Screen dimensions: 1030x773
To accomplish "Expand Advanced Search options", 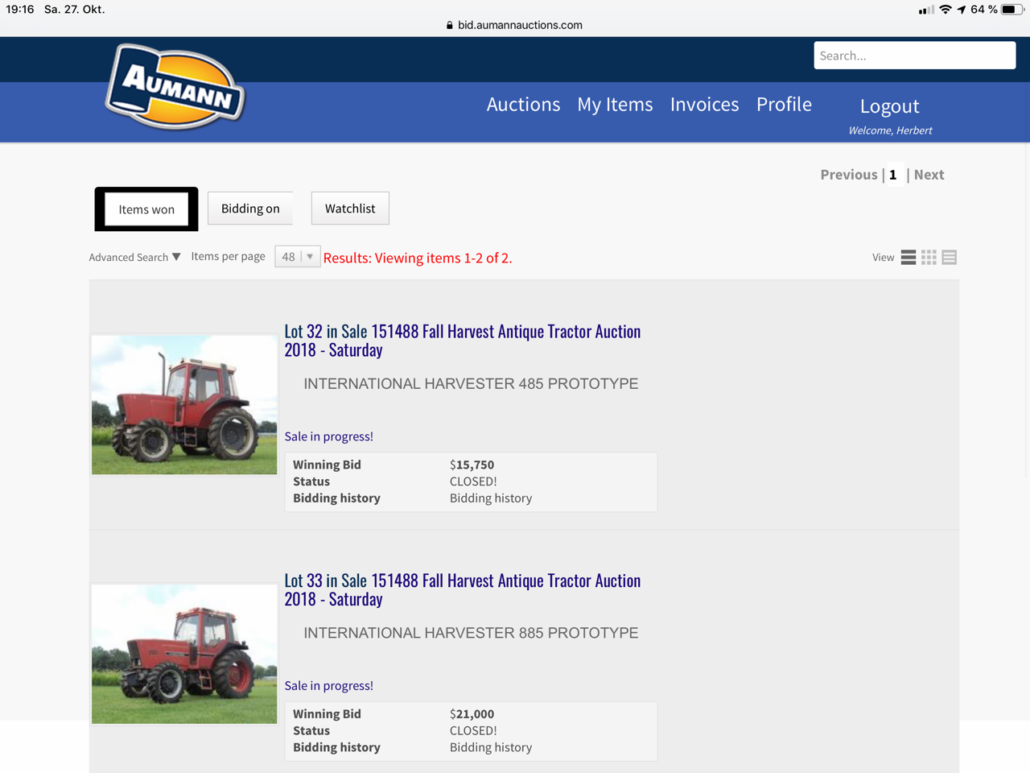I will [x=135, y=257].
